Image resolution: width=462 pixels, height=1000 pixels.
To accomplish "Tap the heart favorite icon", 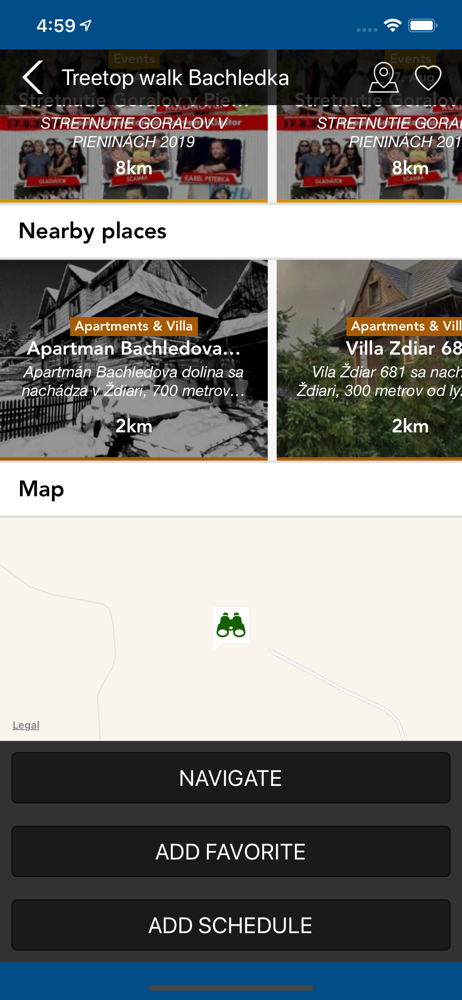I will click(428, 78).
